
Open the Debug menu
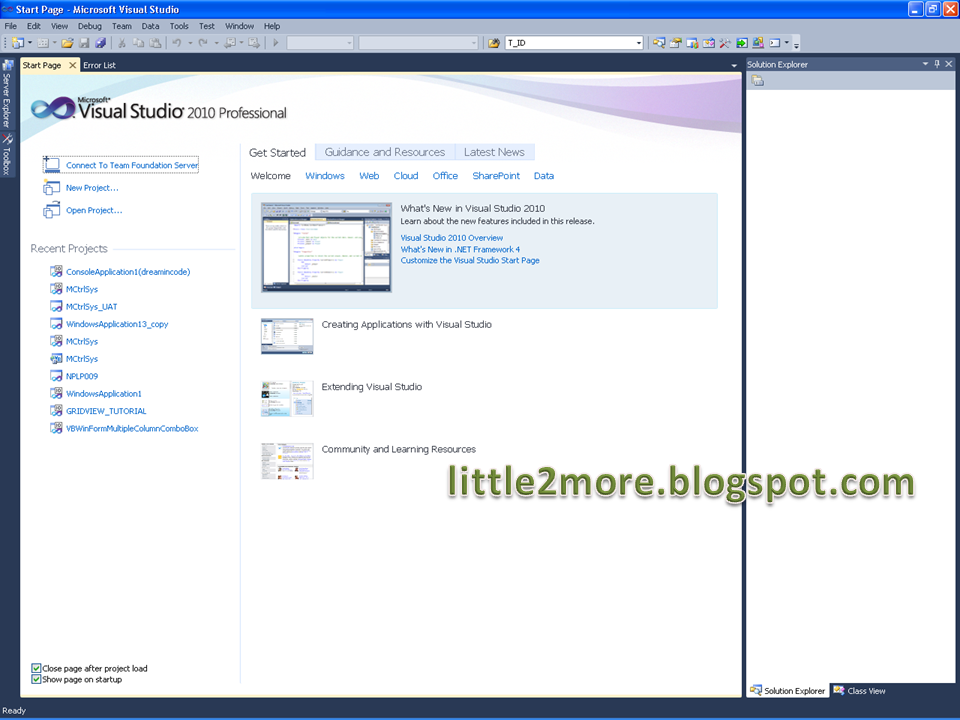pos(89,26)
